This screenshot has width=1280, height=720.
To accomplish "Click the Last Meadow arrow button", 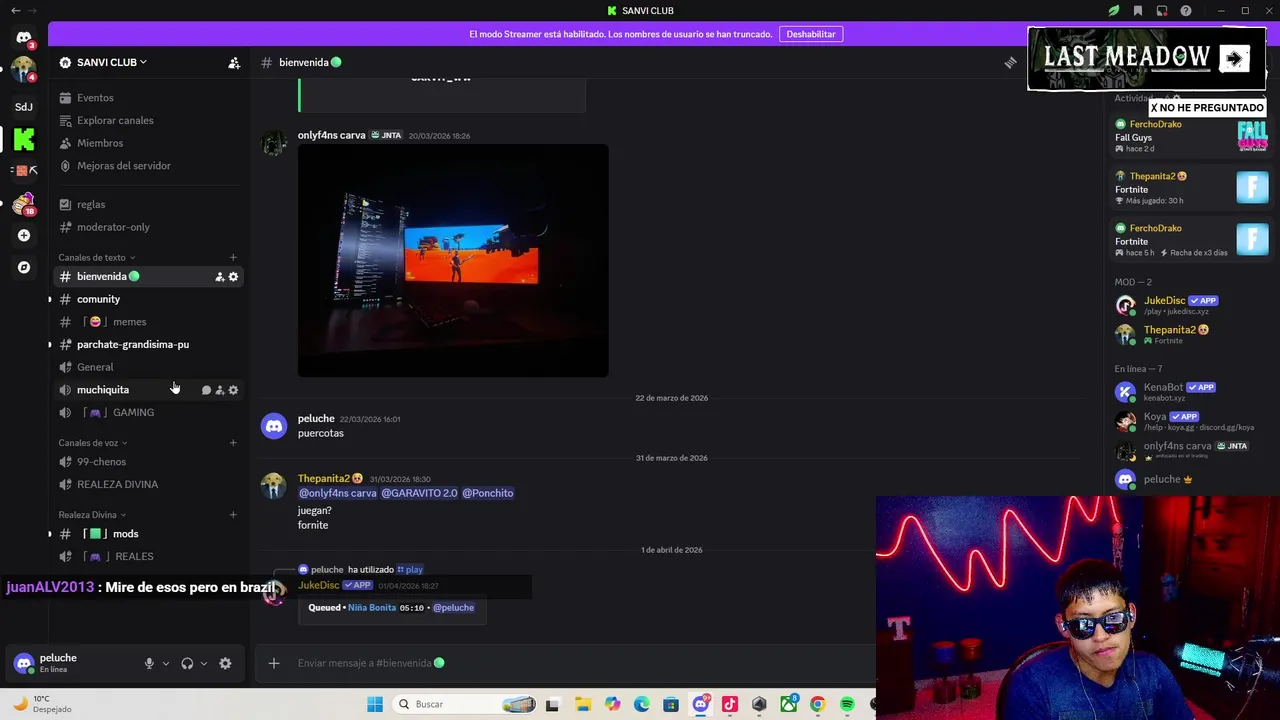I will (x=1235, y=59).
